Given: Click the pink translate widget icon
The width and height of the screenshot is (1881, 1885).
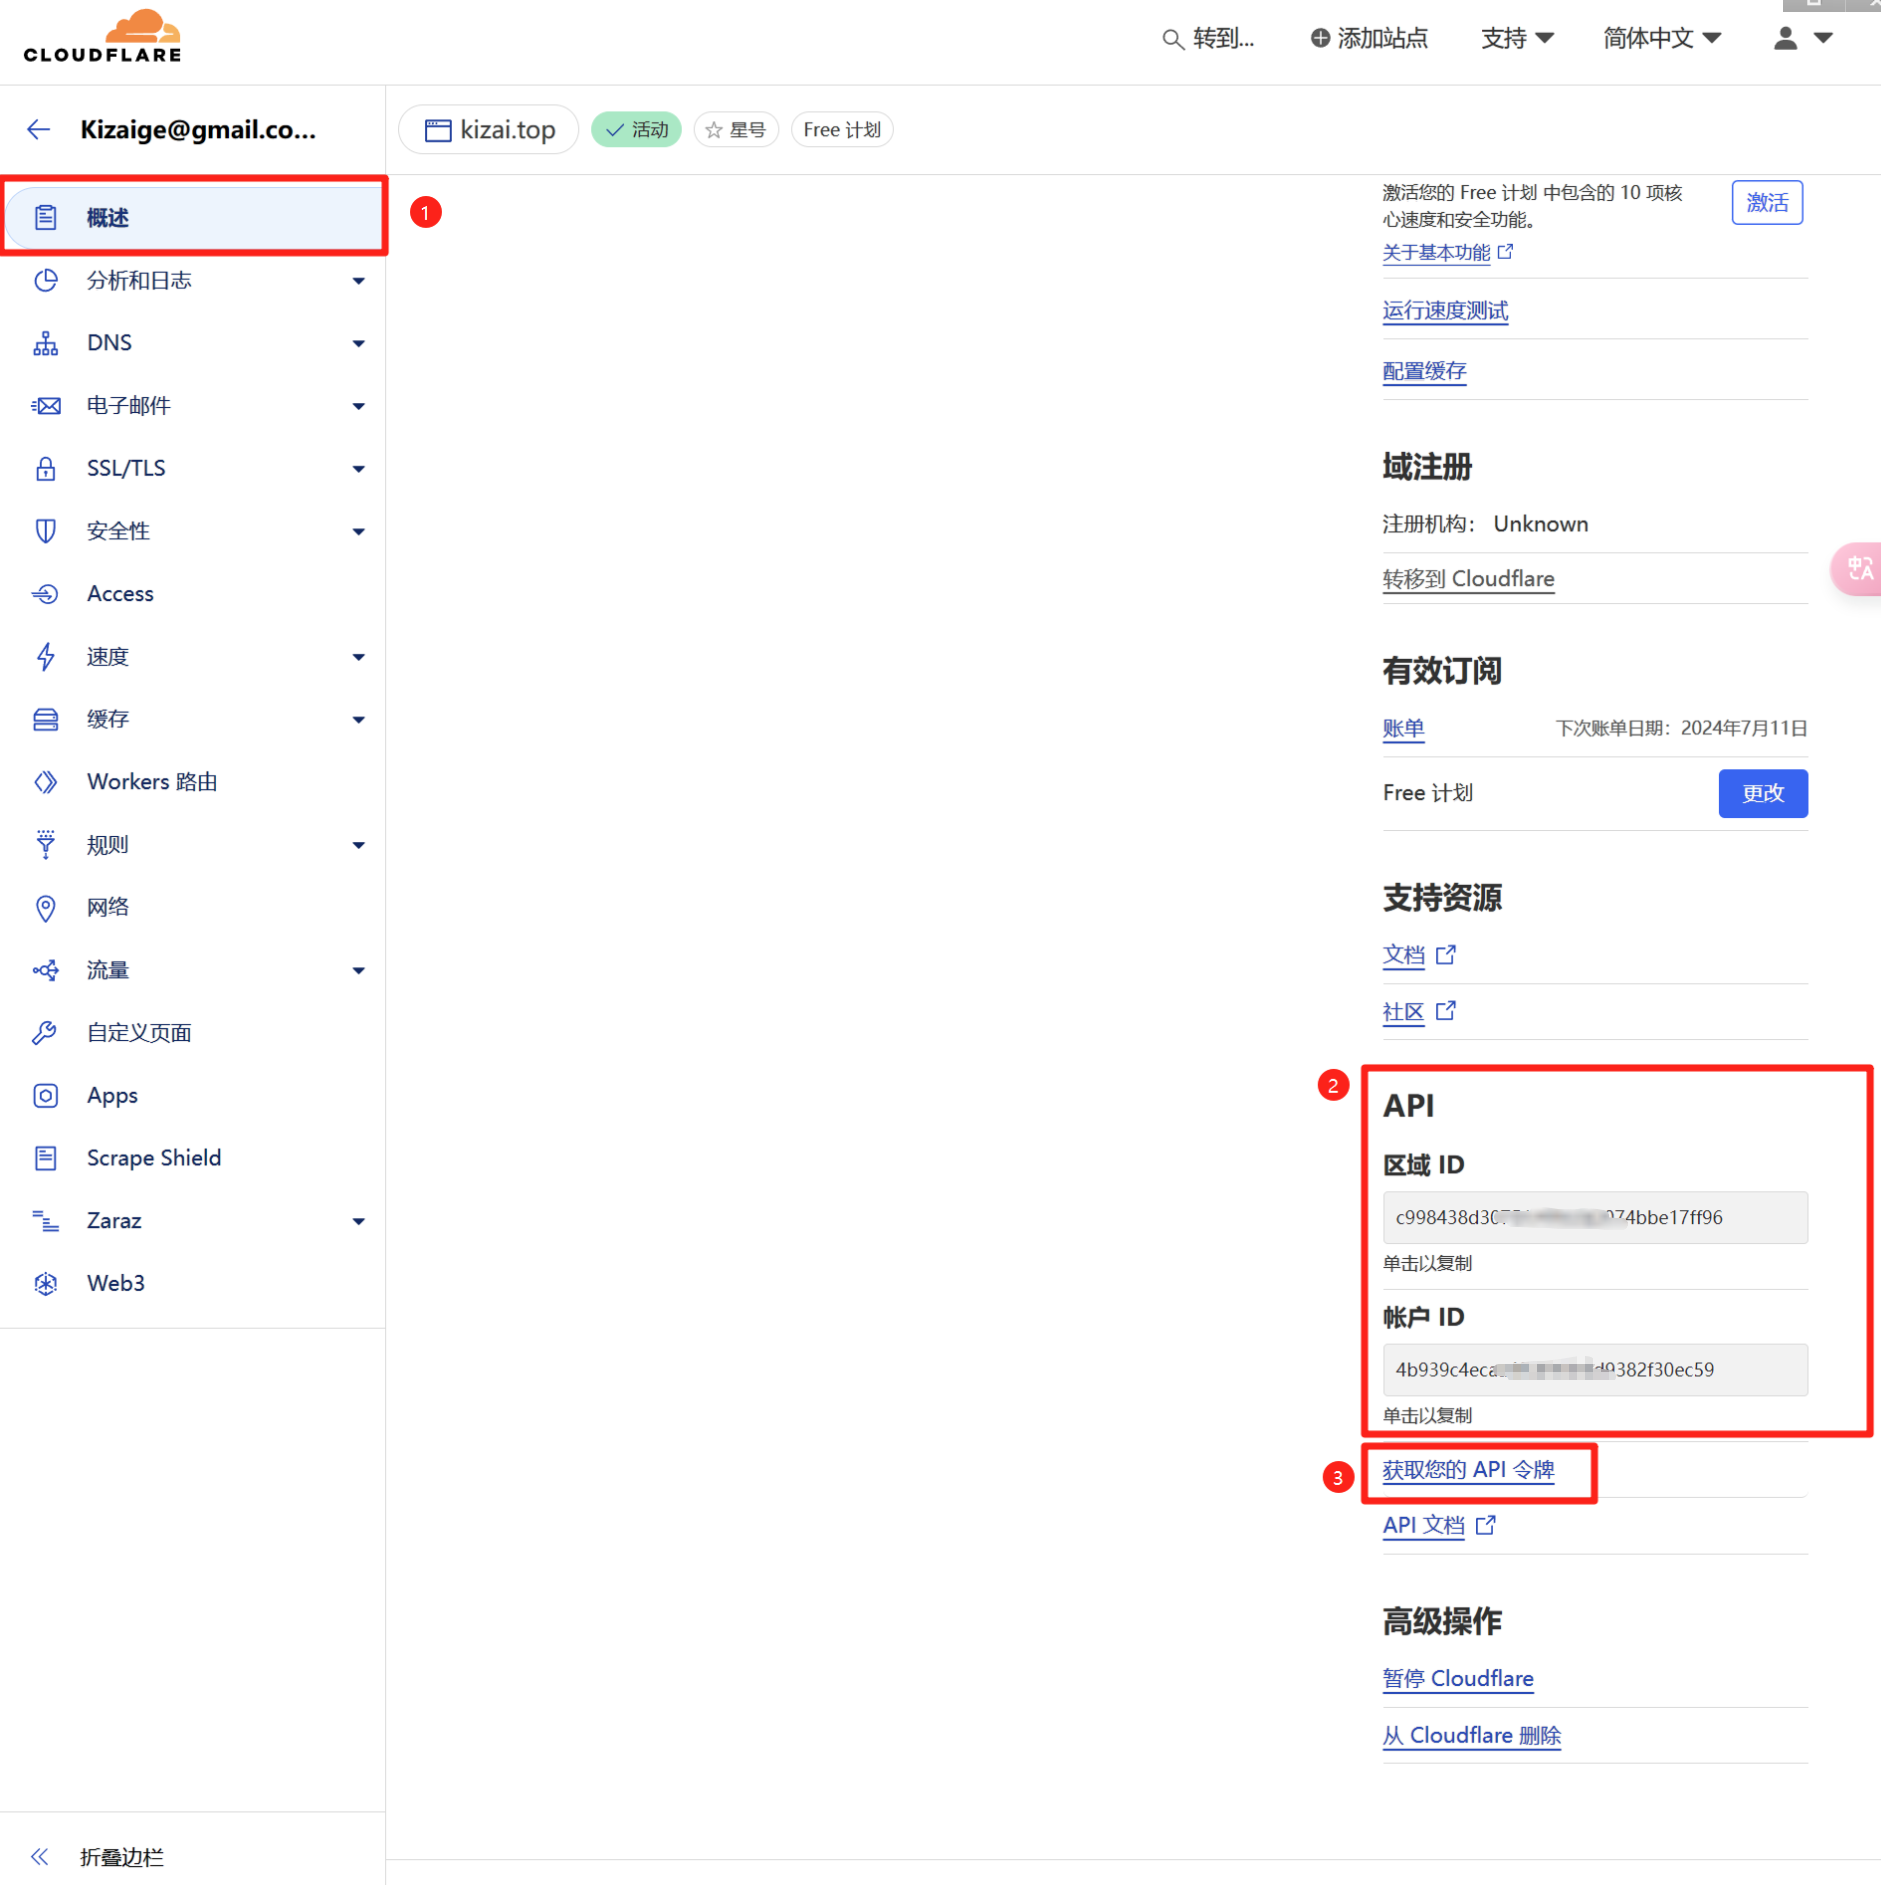Looking at the screenshot, I should pos(1858,569).
